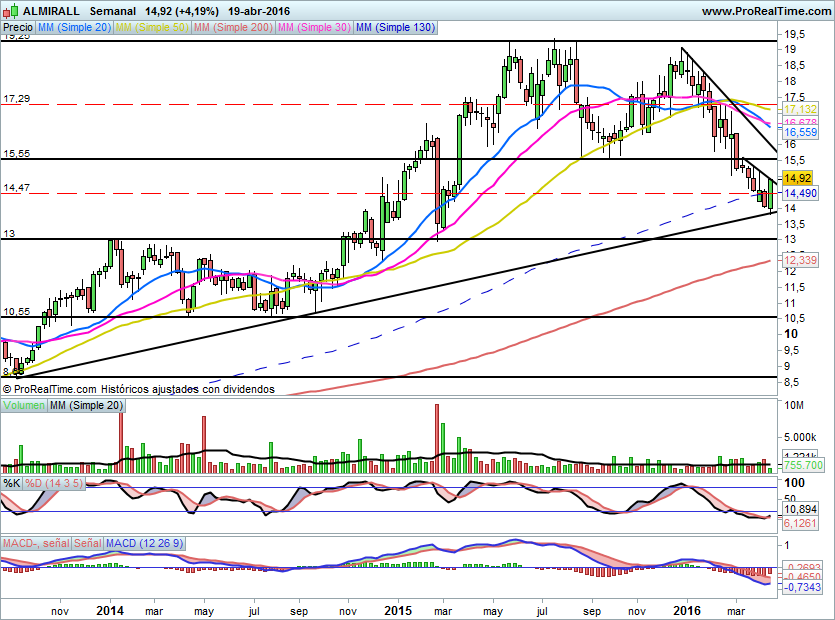Click the date 19-abr-2016

click(259, 11)
